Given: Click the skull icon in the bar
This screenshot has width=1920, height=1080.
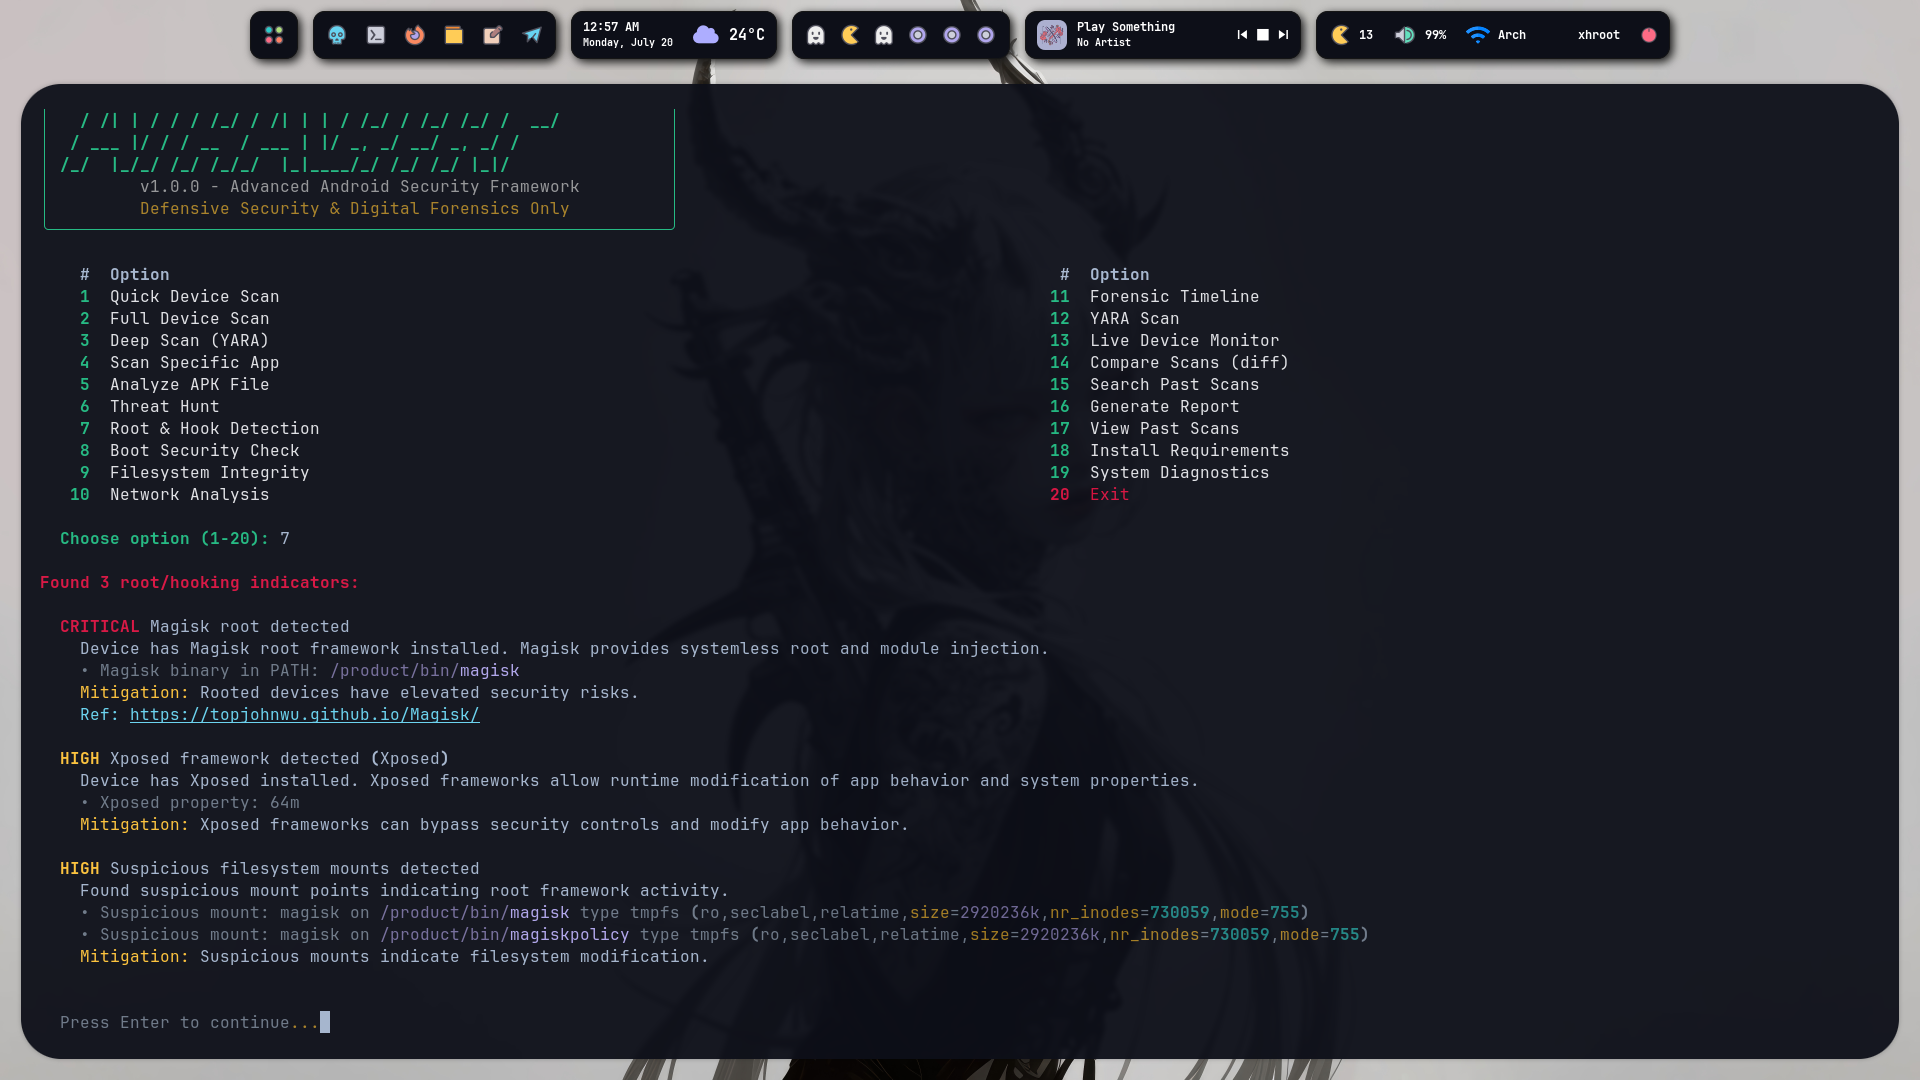Looking at the screenshot, I should [337, 35].
